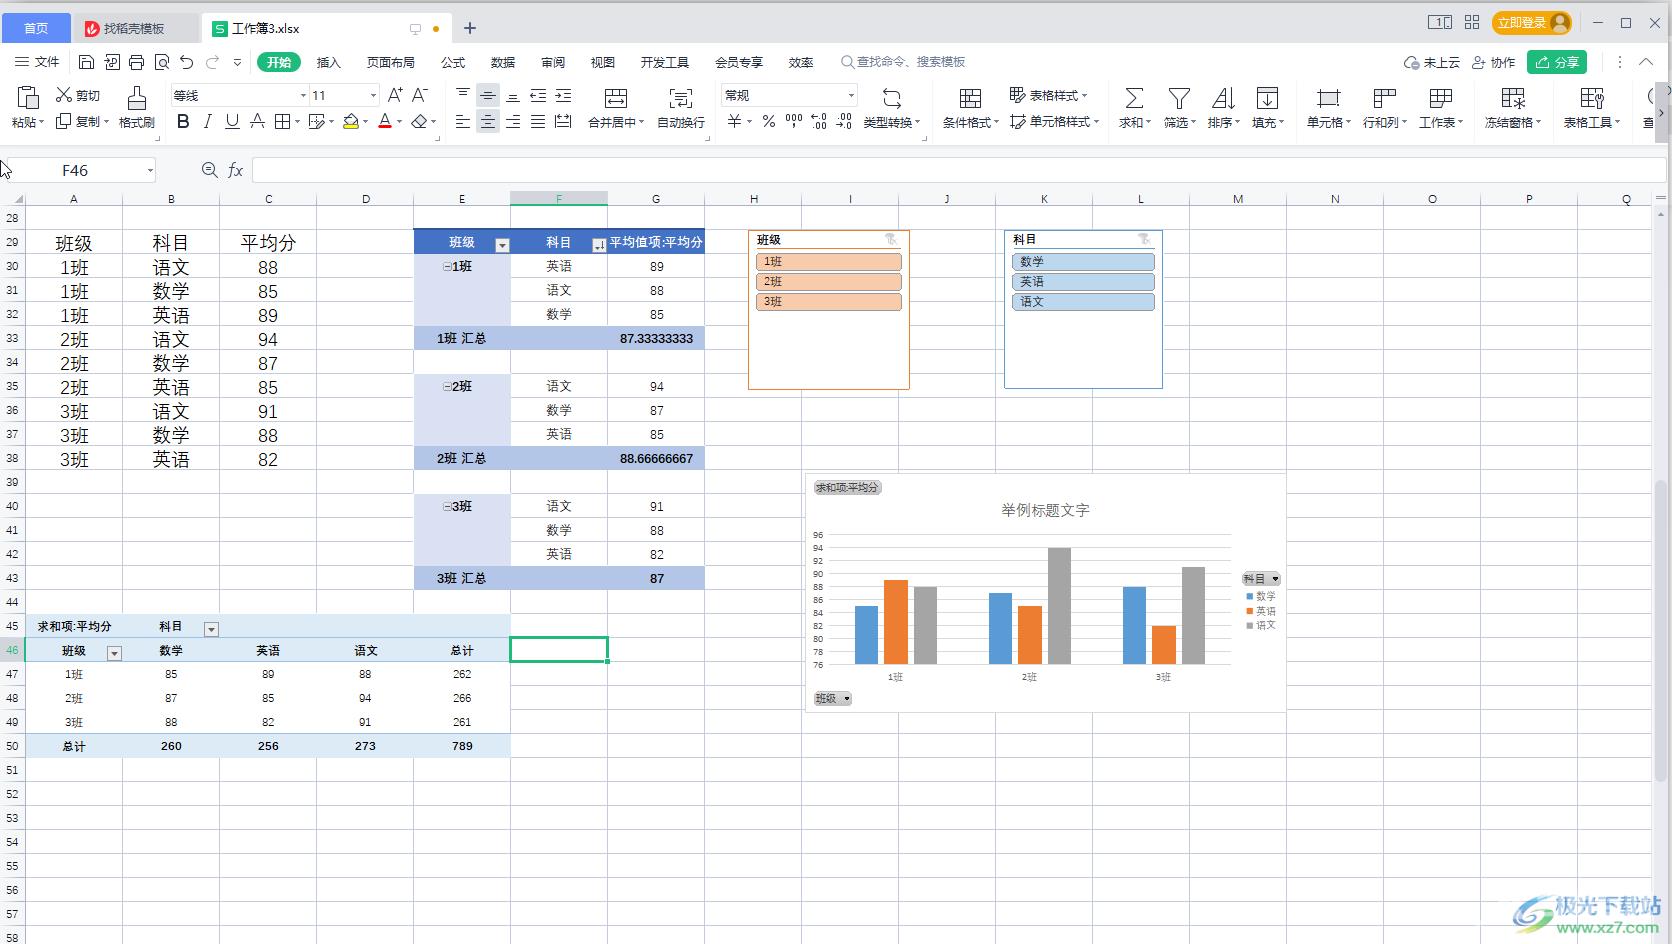Viewport: 1672px width, 944px height.
Task: Toggle 3班 in the 班级 slicer
Action: 829,302
